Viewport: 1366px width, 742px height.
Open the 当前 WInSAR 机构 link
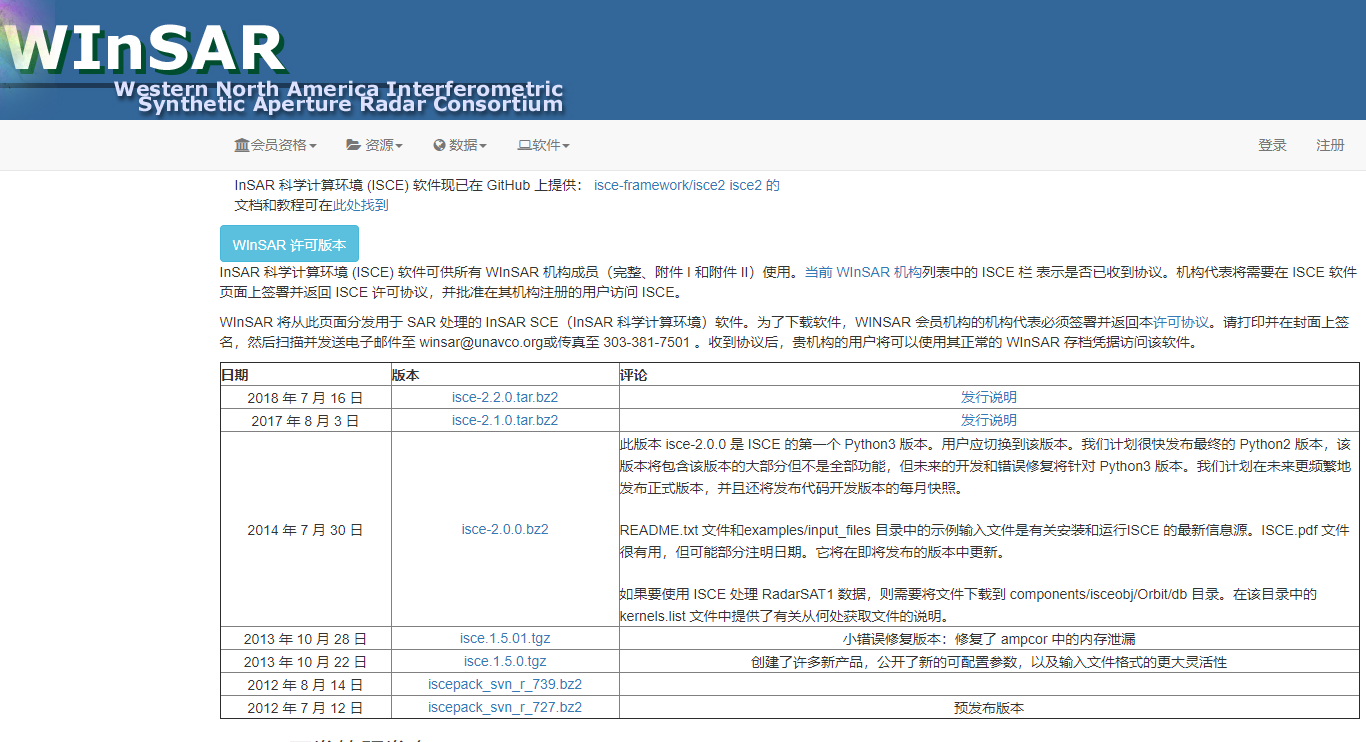point(863,271)
